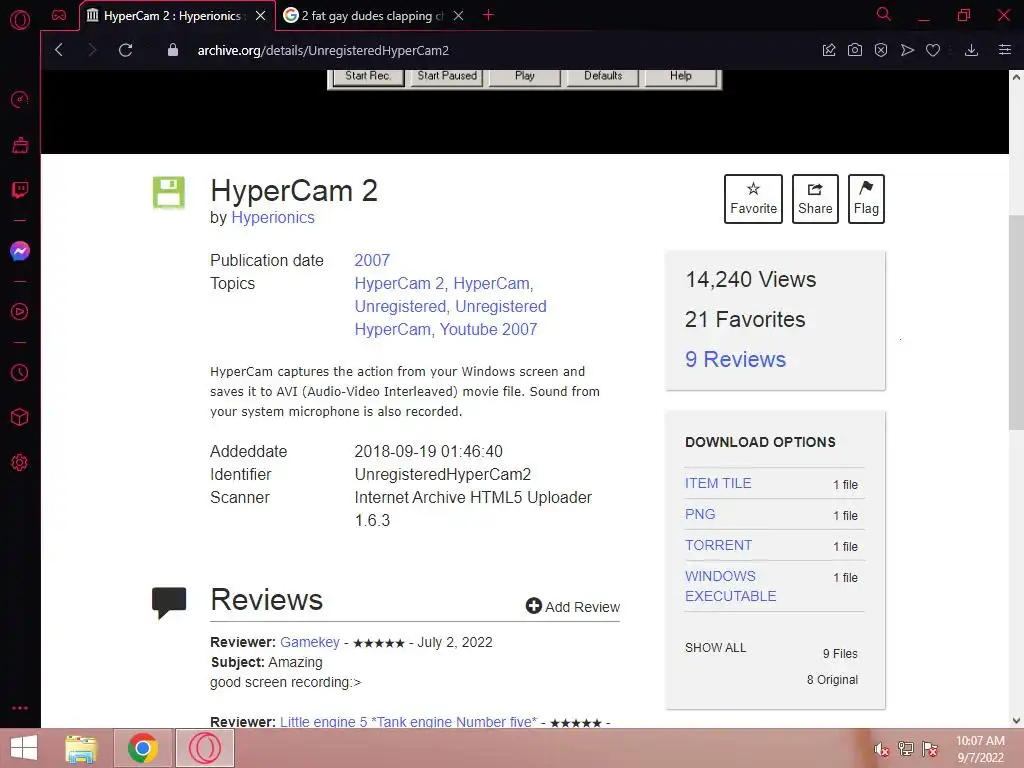Share this archive item

click(x=815, y=199)
